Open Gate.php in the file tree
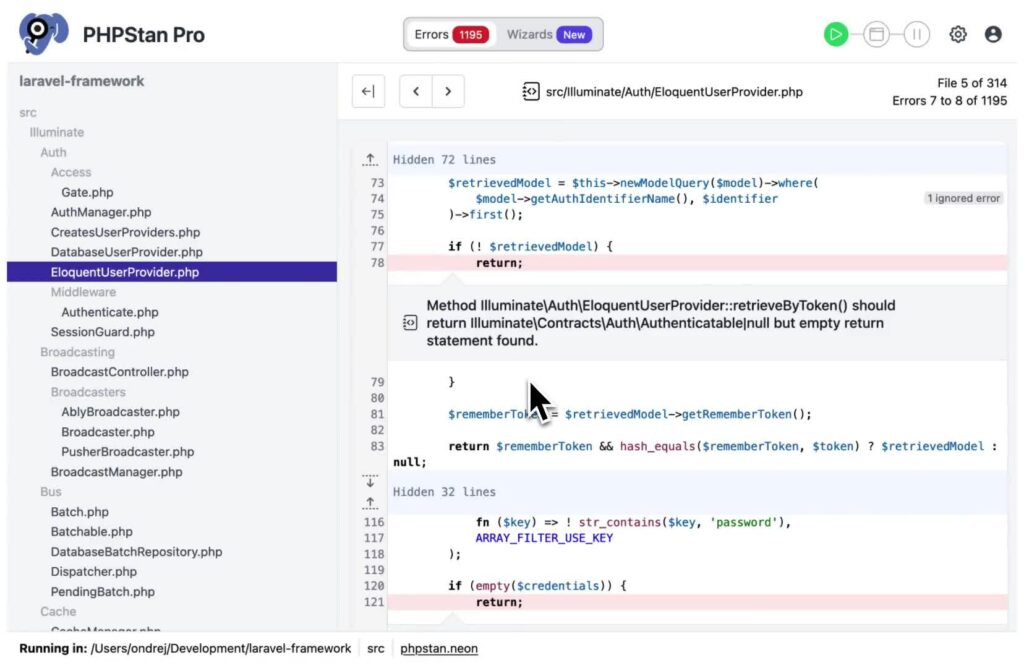Screen dimensions: 1024x668 point(88,192)
